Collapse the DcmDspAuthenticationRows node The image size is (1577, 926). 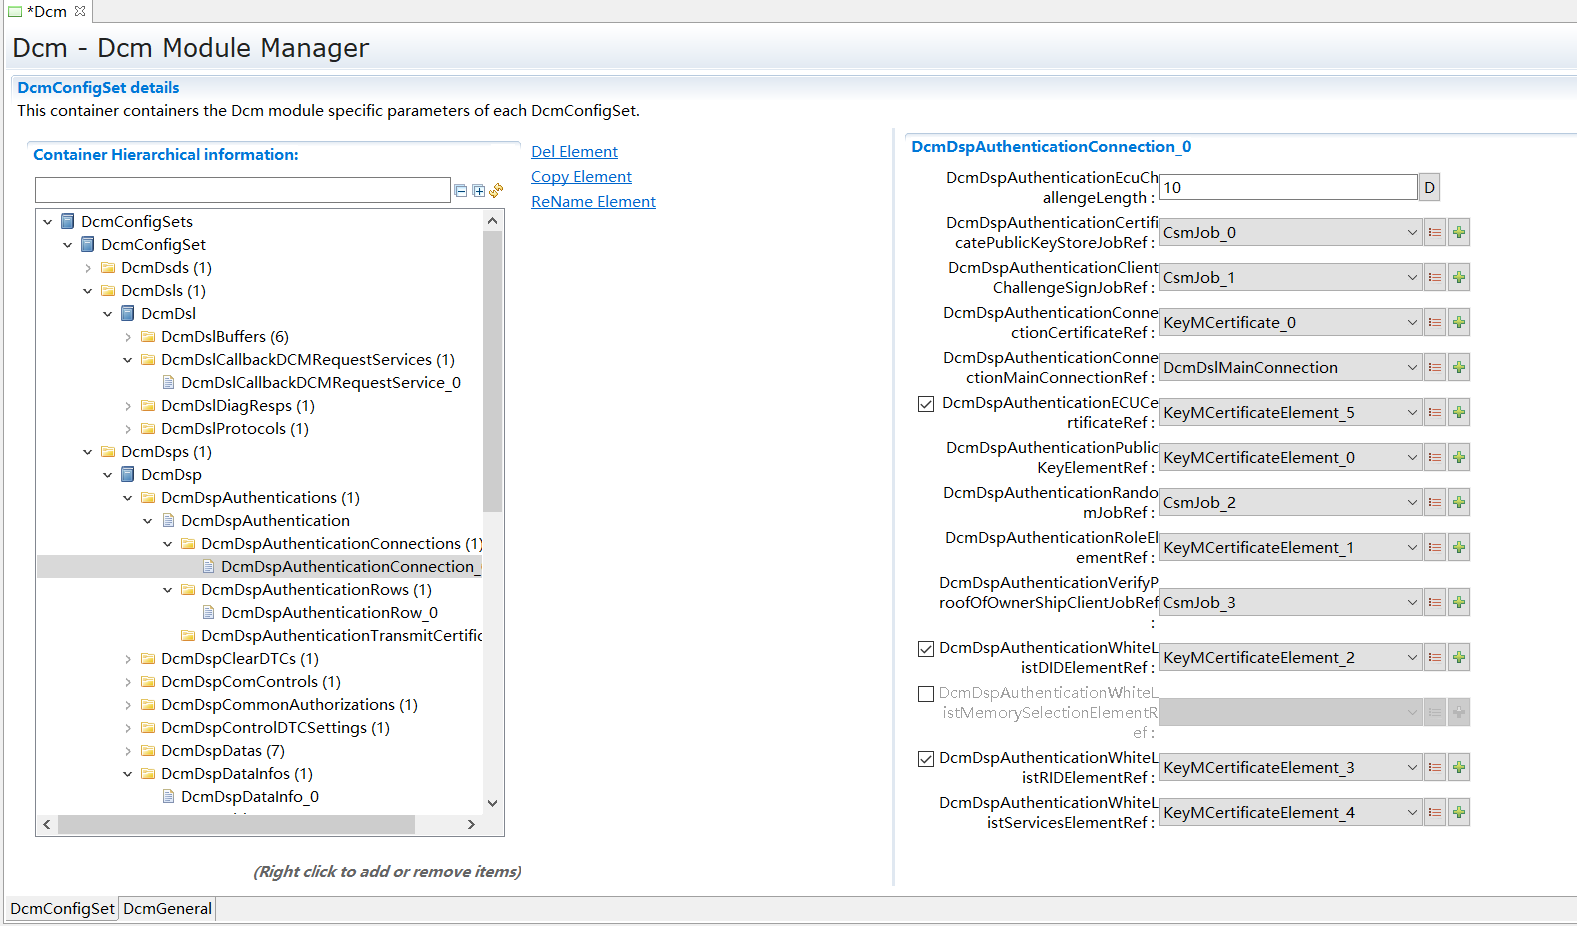click(168, 590)
